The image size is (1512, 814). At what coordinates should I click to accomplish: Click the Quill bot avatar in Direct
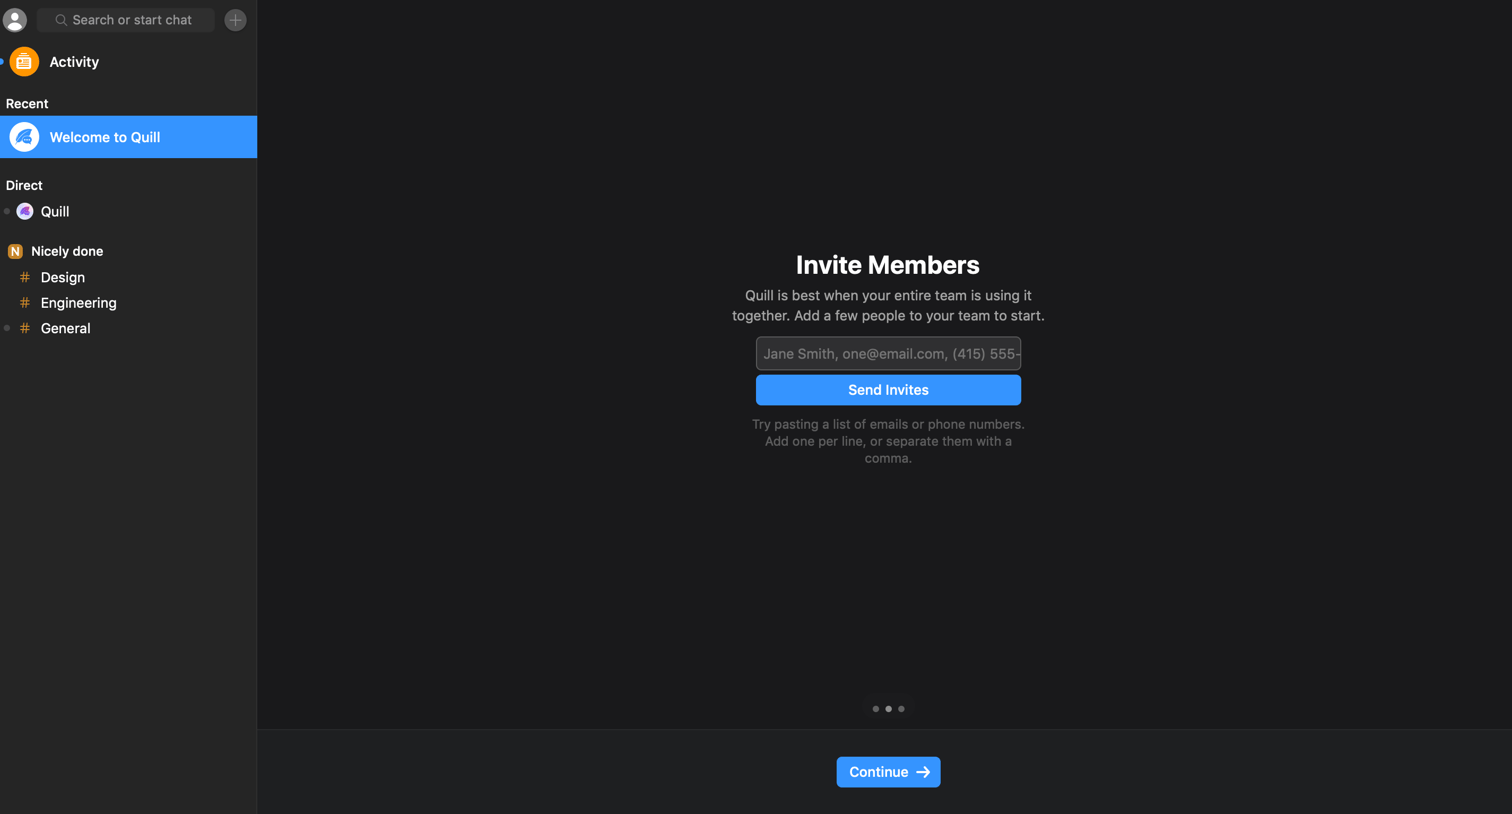click(x=25, y=211)
